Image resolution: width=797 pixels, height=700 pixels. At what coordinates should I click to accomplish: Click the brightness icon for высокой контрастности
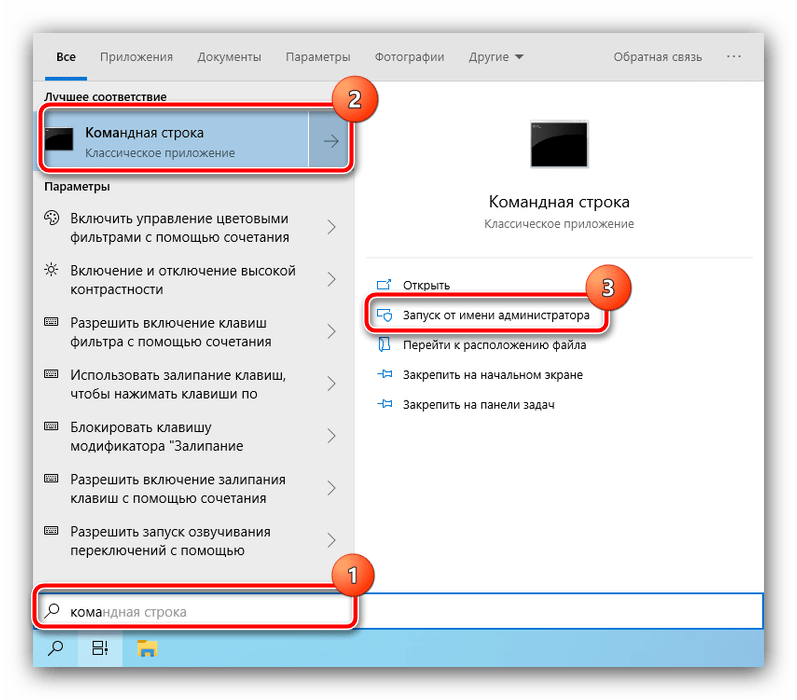click(x=51, y=270)
